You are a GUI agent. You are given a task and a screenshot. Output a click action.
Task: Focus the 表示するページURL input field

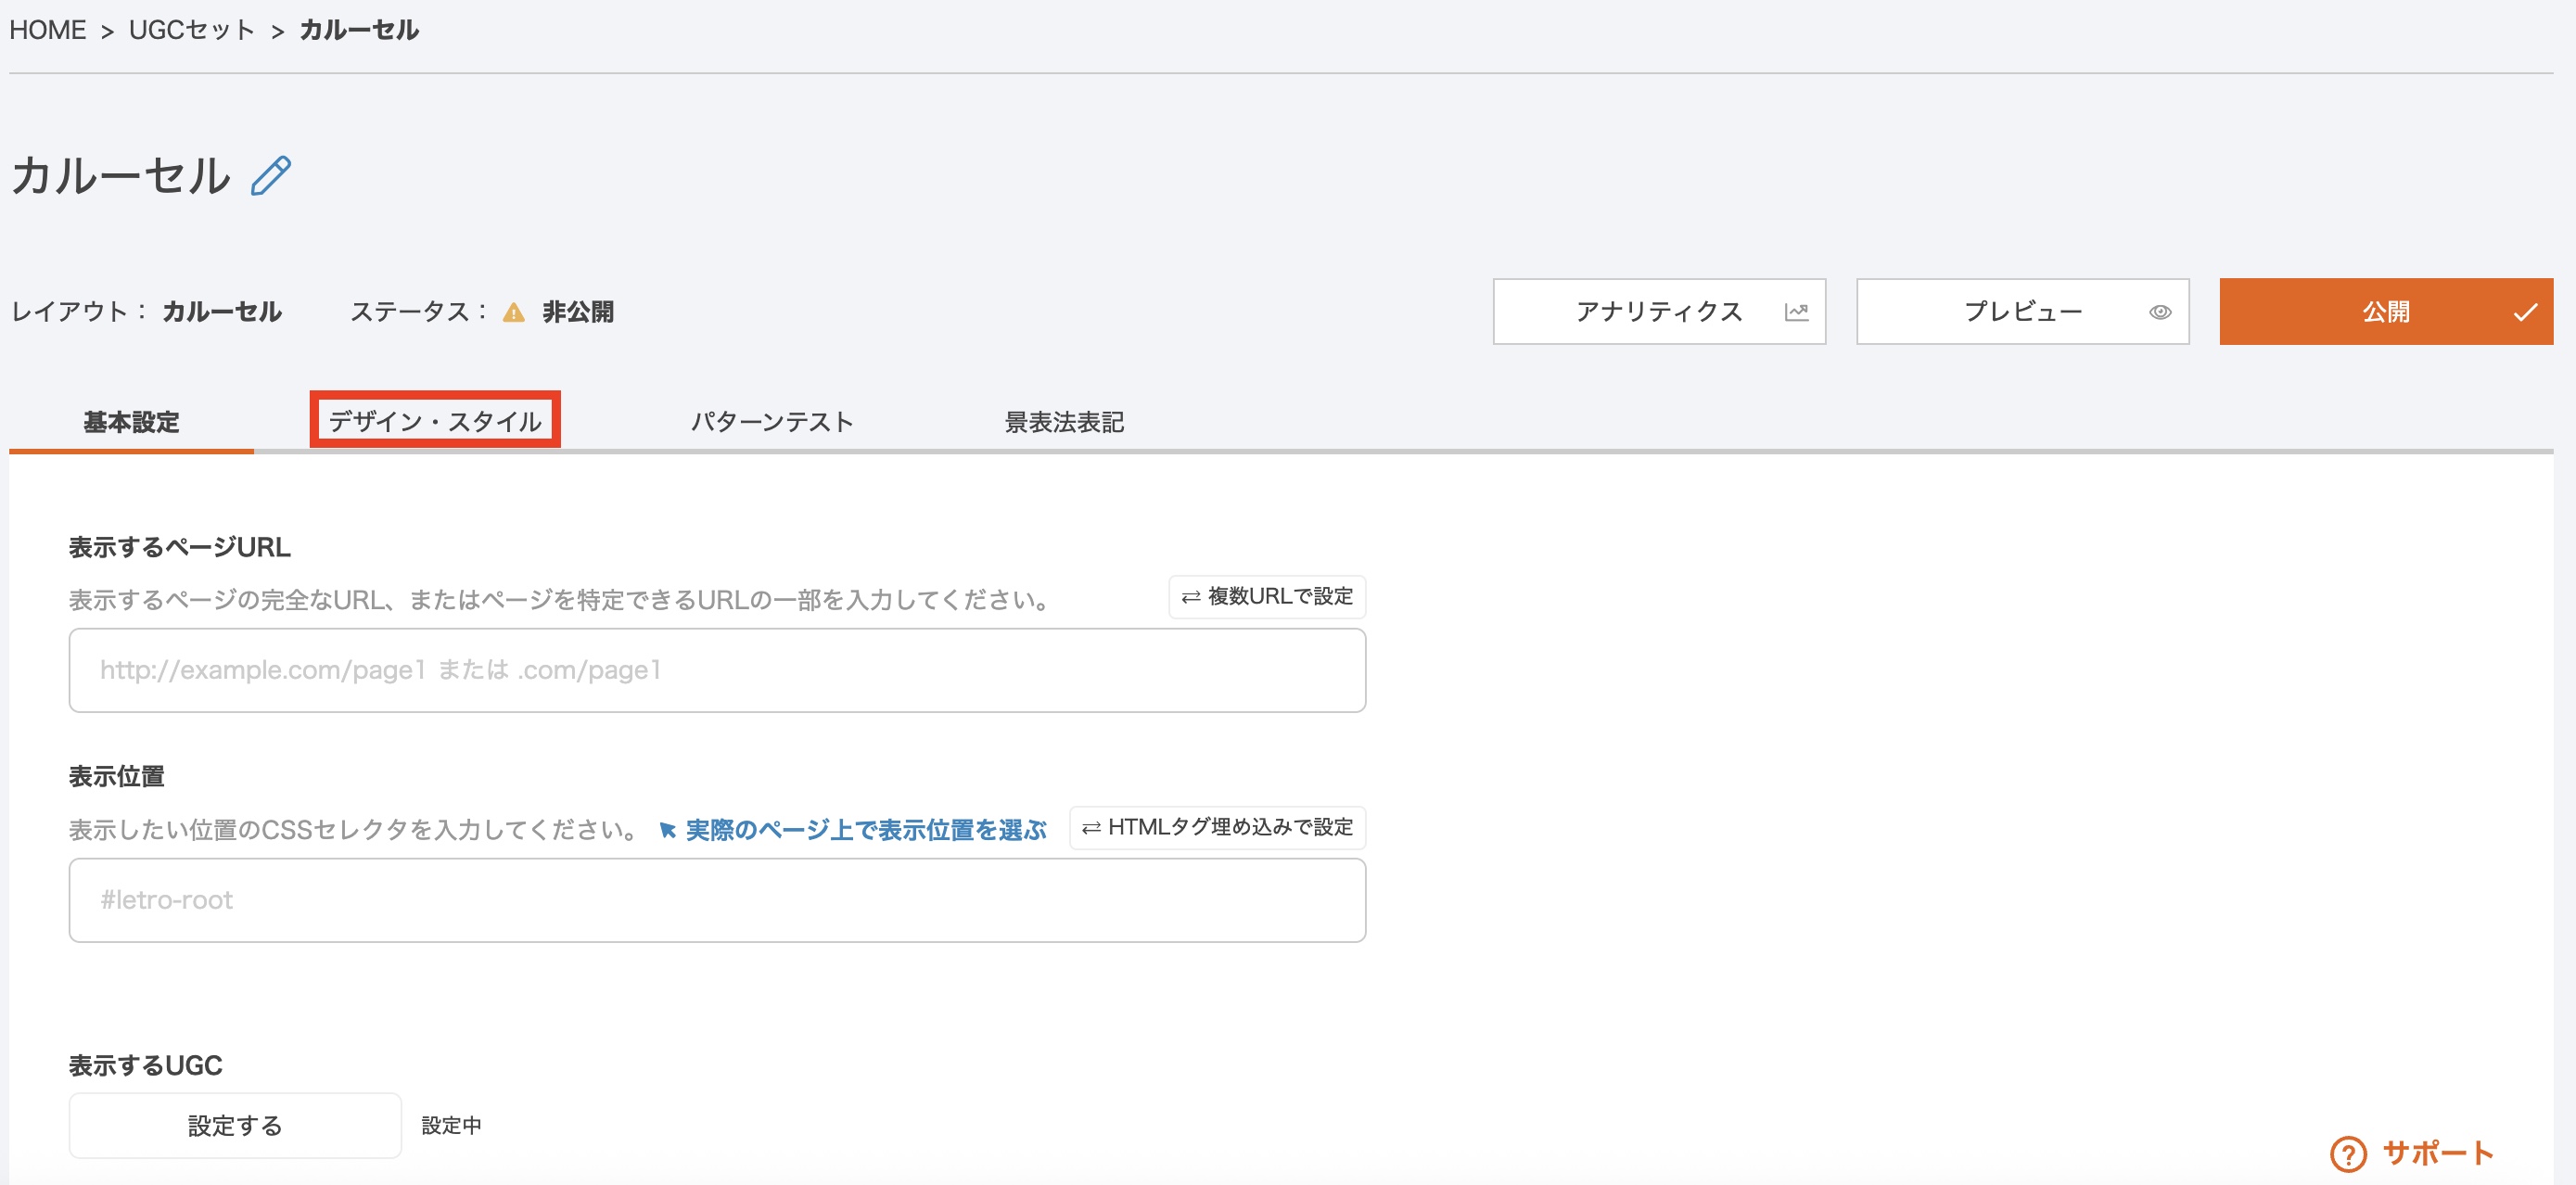(716, 670)
